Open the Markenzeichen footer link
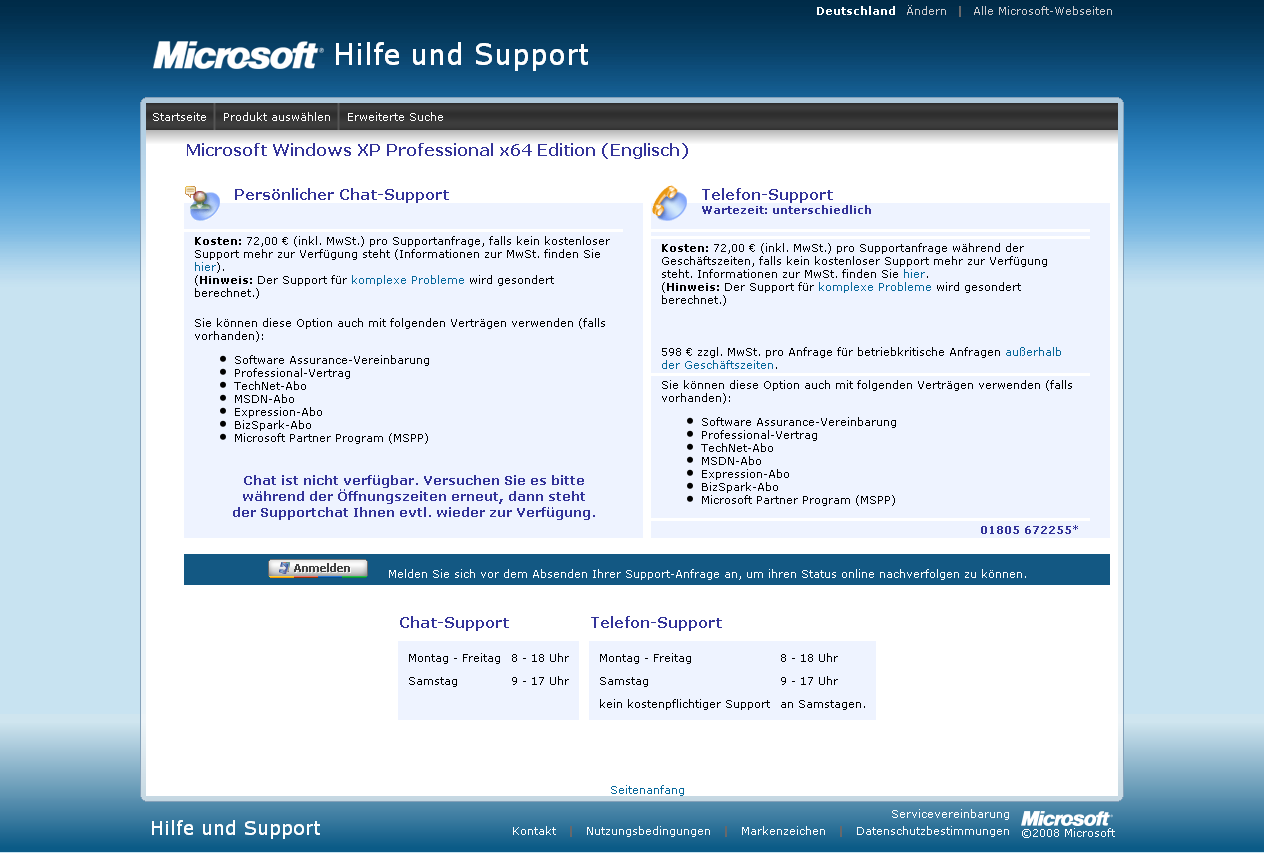The height and width of the screenshot is (853, 1264). [783, 831]
